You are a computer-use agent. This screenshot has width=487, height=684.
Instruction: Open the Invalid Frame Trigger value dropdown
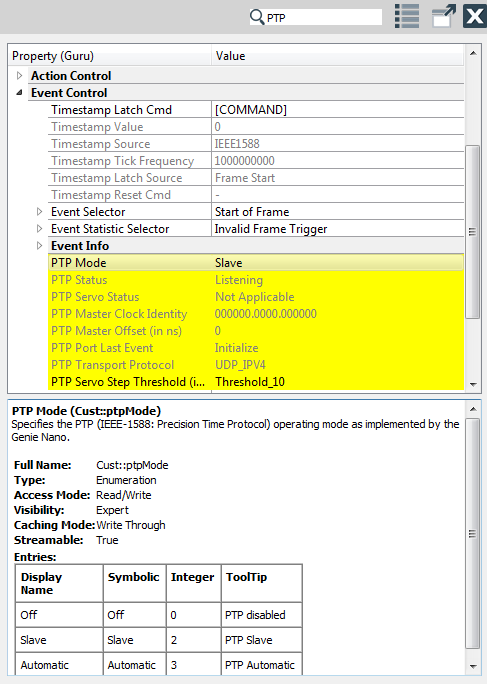tap(338, 229)
